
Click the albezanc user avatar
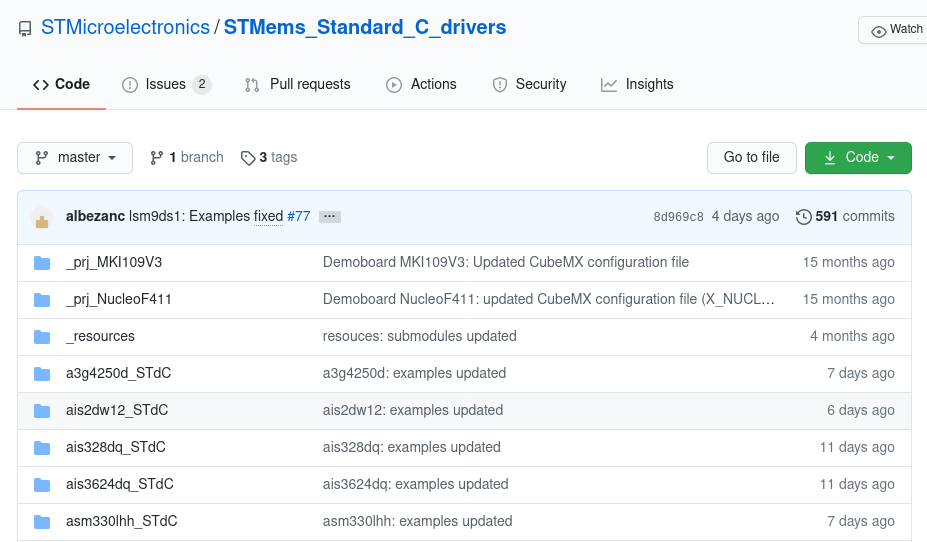[42, 217]
